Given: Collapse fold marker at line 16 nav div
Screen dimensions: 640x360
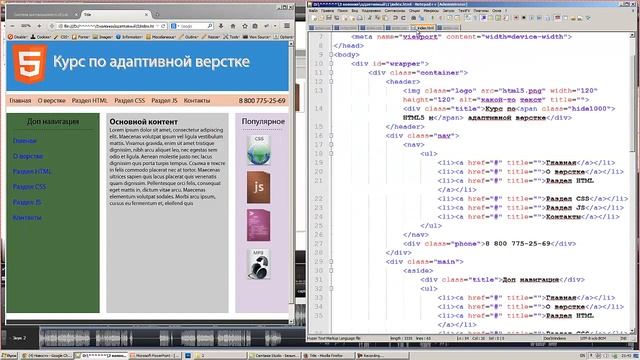Looking at the screenshot, I should (x=331, y=136).
